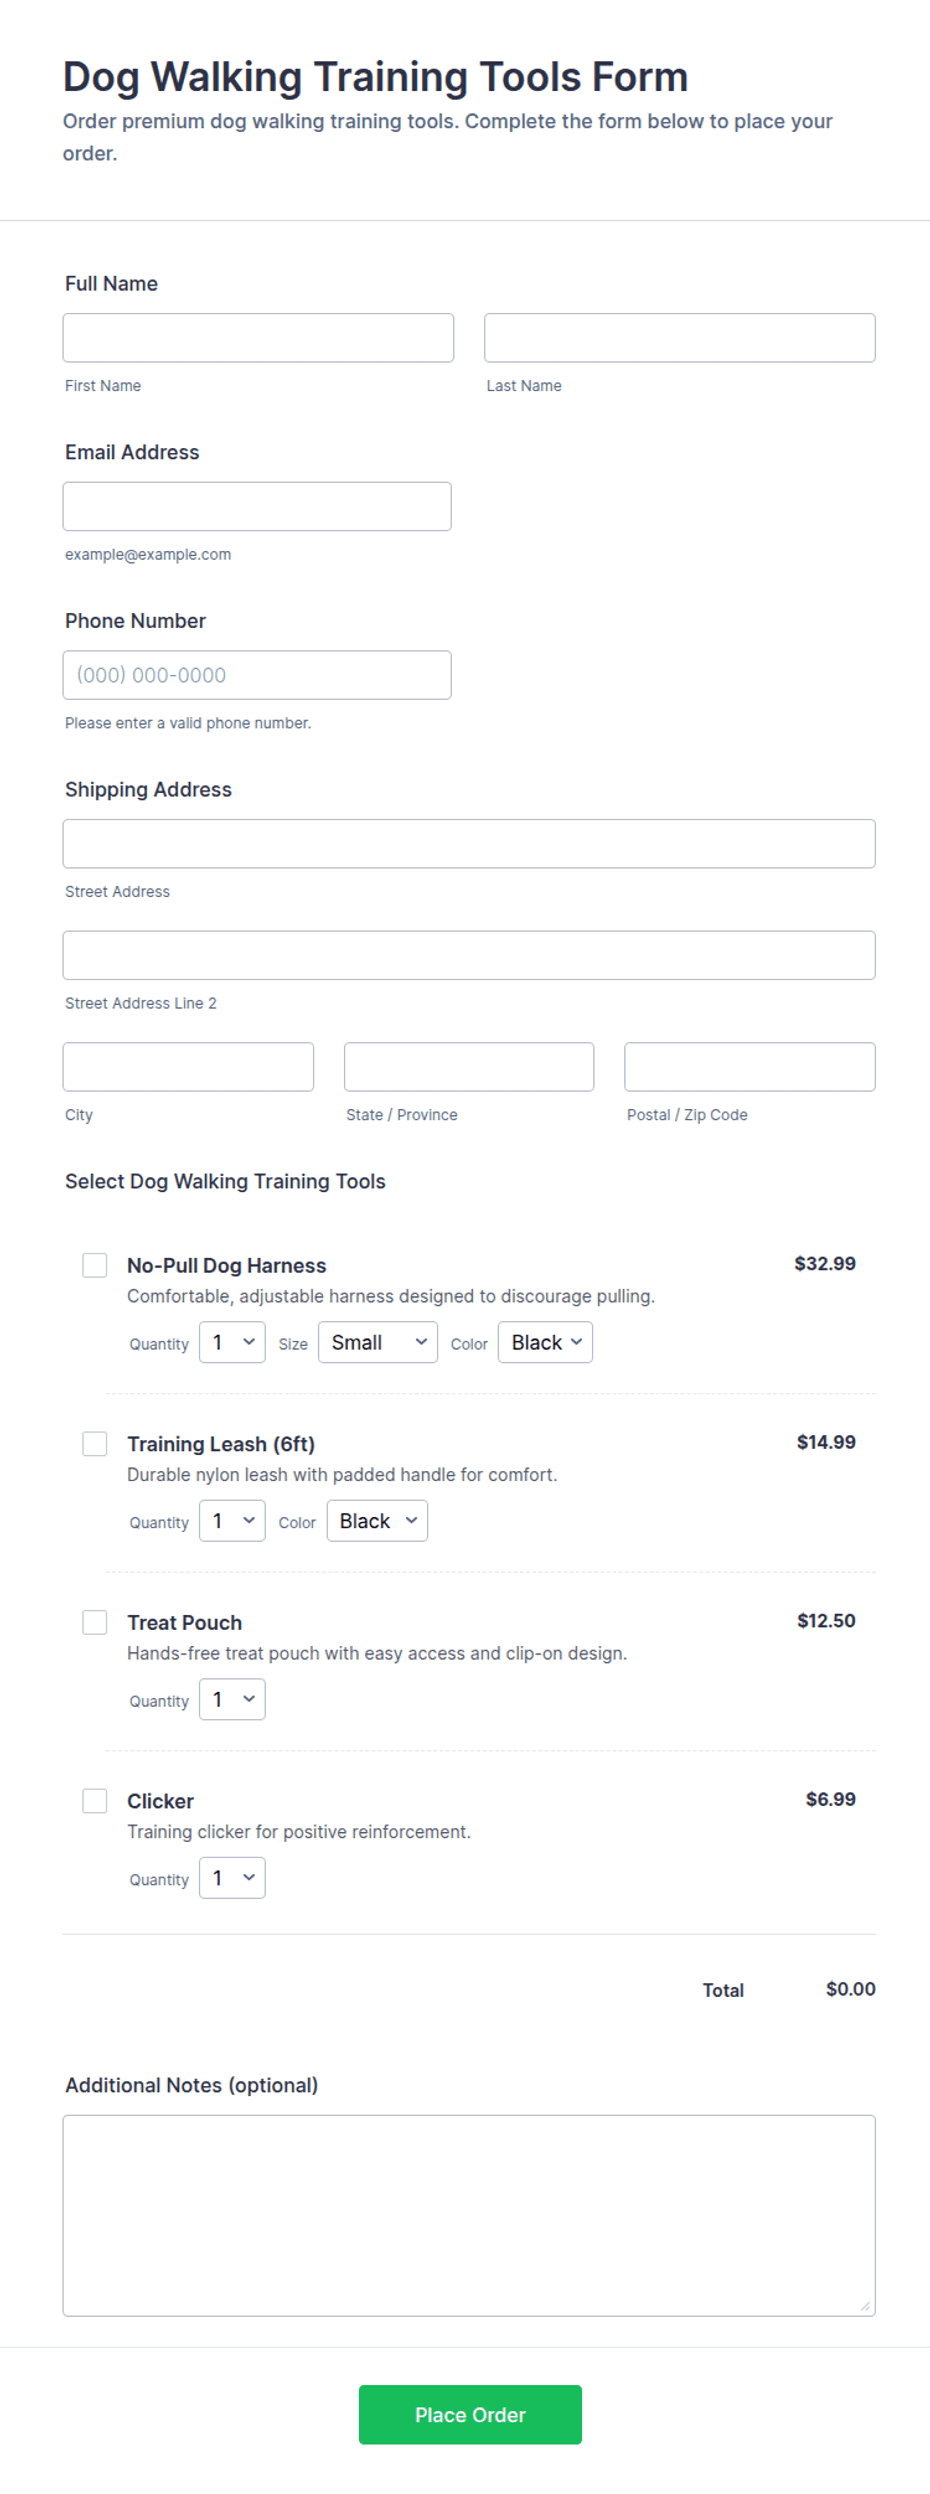Focus the Phone Number field

[257, 675]
